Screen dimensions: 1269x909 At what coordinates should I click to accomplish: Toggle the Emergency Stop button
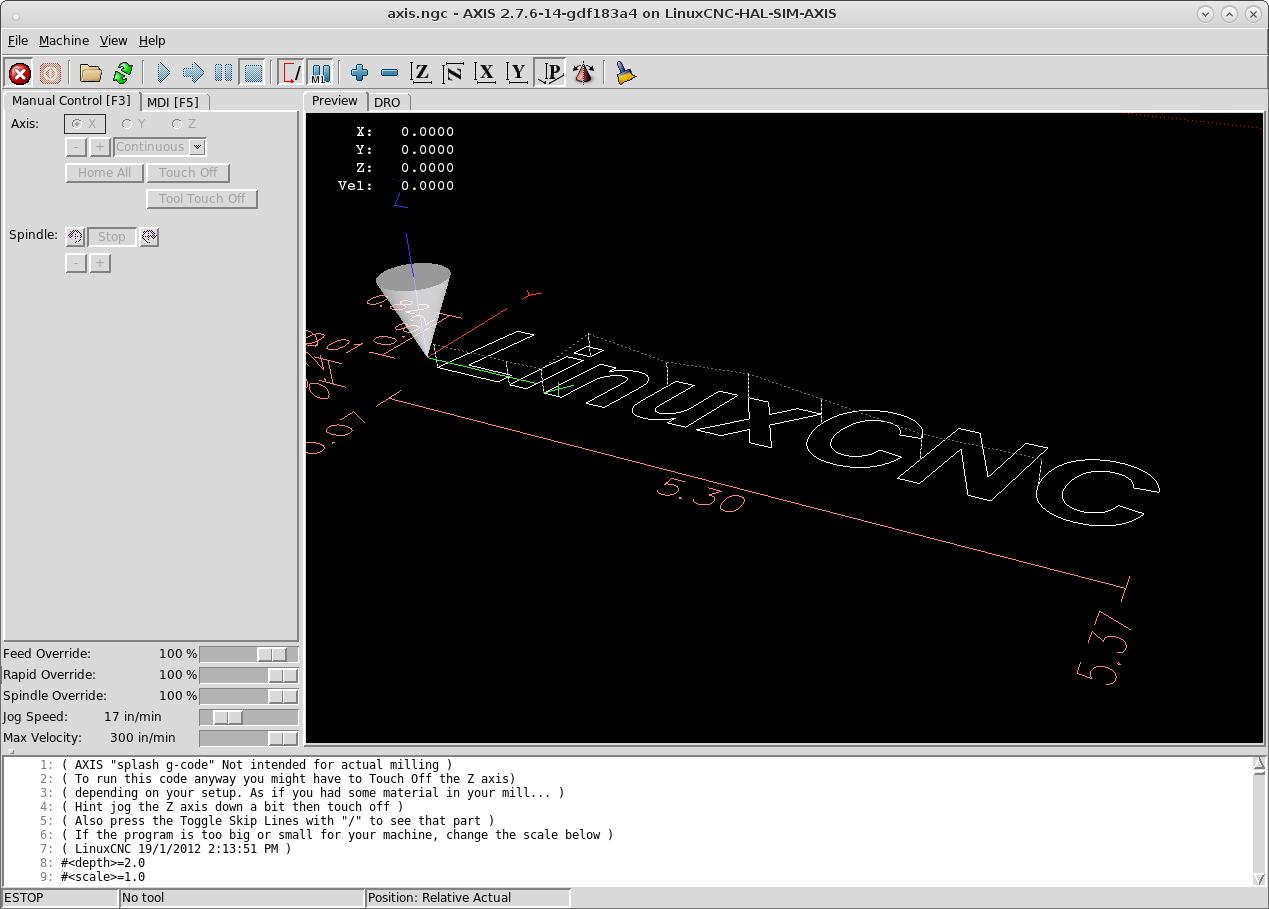tap(19, 73)
